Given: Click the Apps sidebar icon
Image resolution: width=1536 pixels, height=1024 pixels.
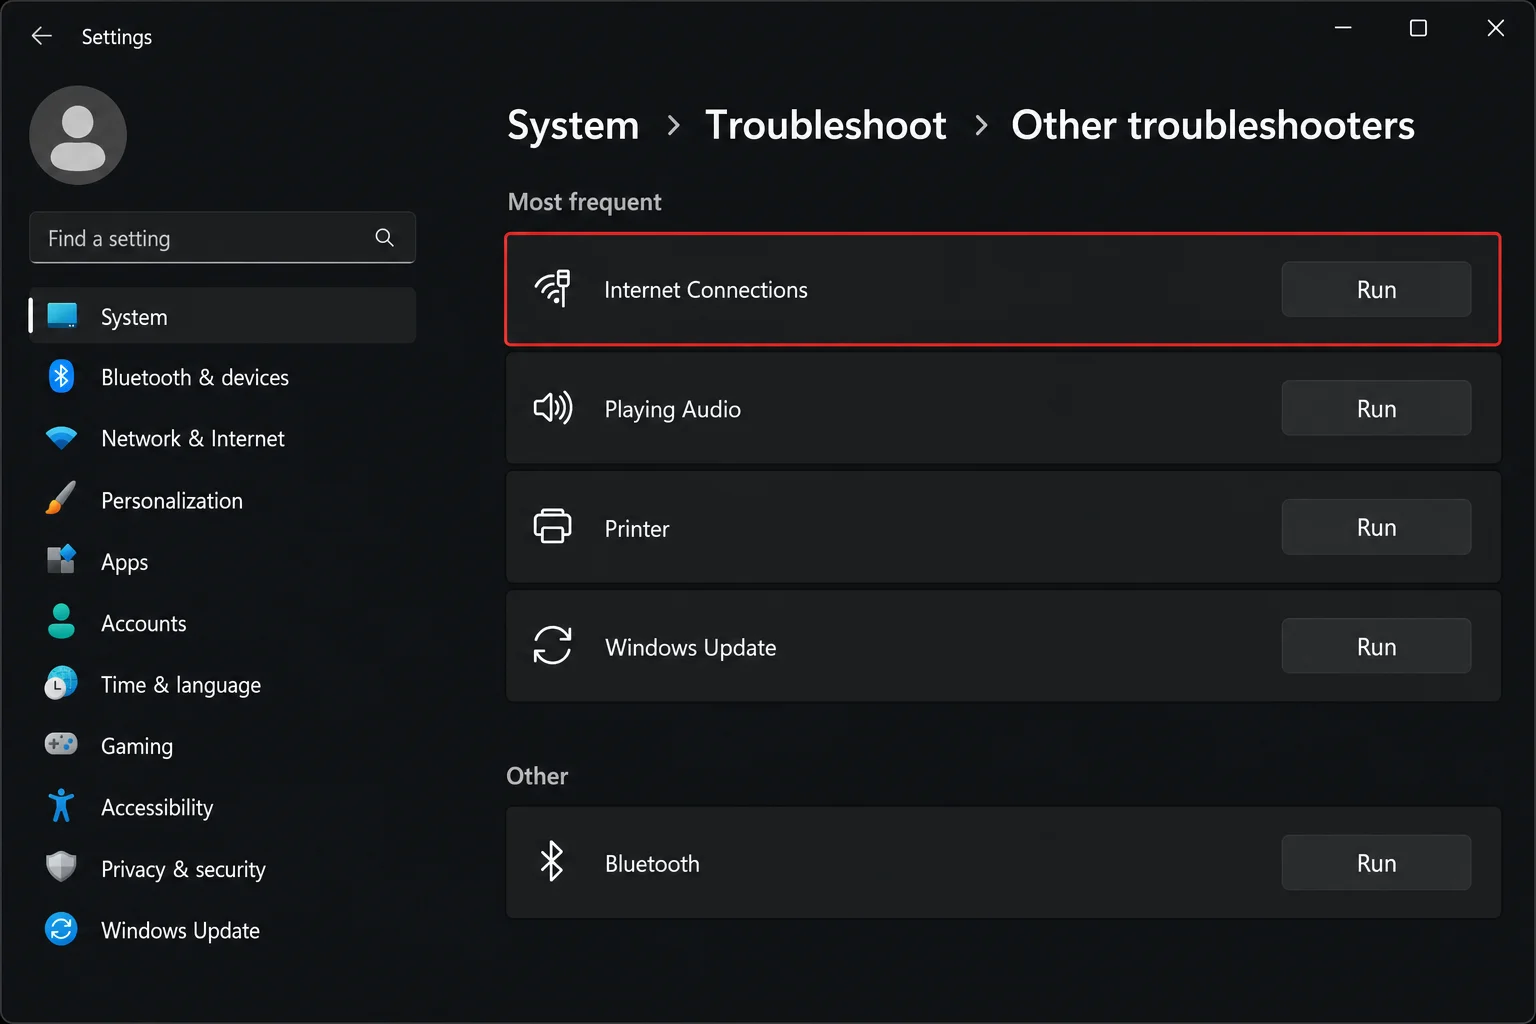Looking at the screenshot, I should coord(61,560).
